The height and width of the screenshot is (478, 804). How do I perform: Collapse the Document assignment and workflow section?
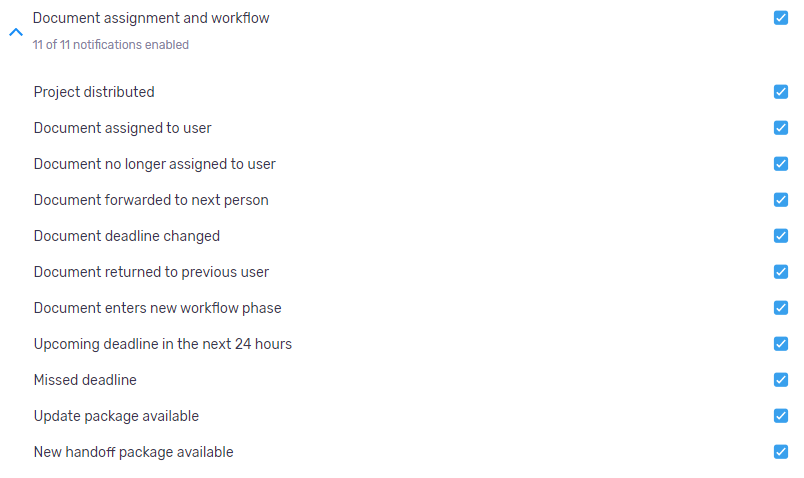pyautogui.click(x=15, y=32)
